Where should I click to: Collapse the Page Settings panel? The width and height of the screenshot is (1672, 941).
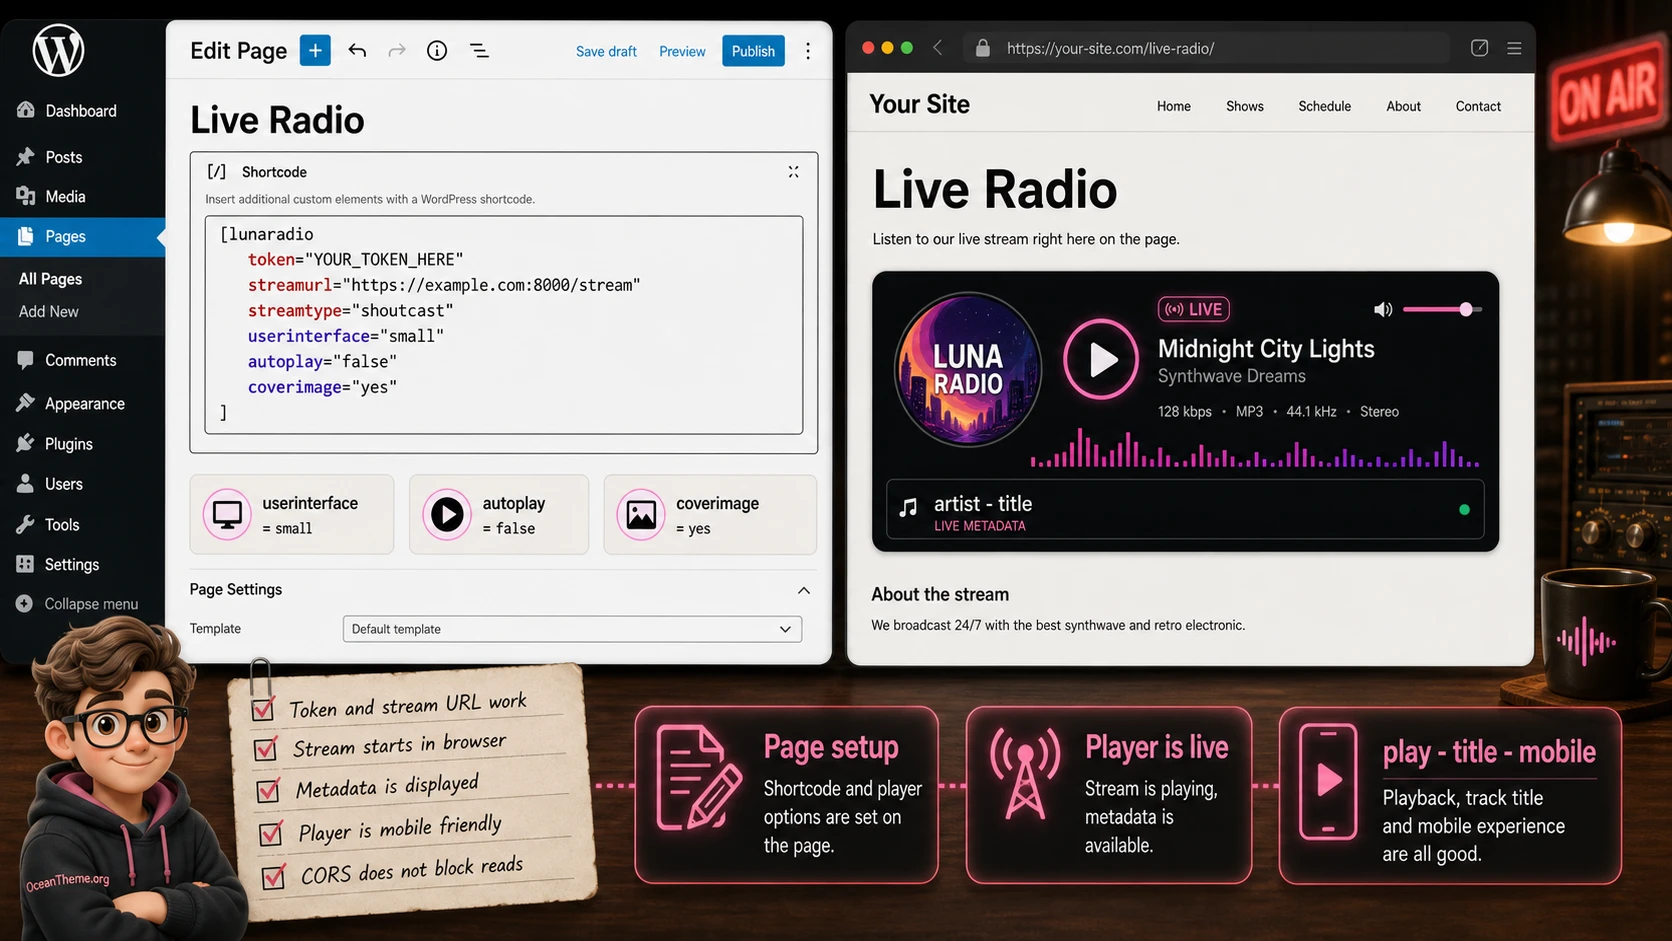[x=804, y=590]
